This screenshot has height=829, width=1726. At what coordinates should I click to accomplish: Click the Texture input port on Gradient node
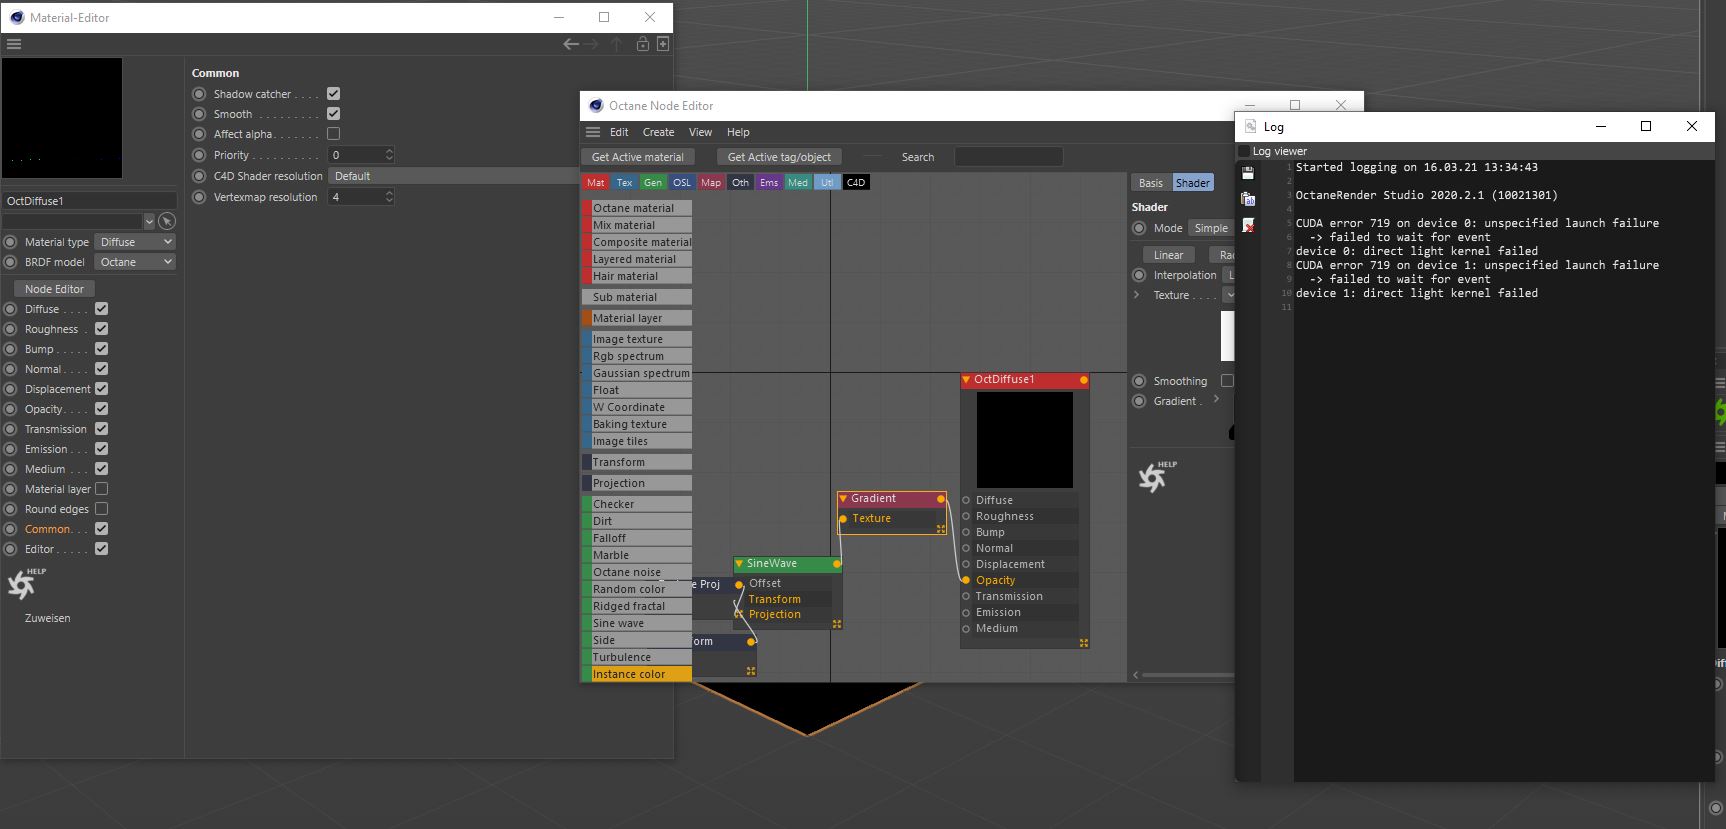[843, 518]
